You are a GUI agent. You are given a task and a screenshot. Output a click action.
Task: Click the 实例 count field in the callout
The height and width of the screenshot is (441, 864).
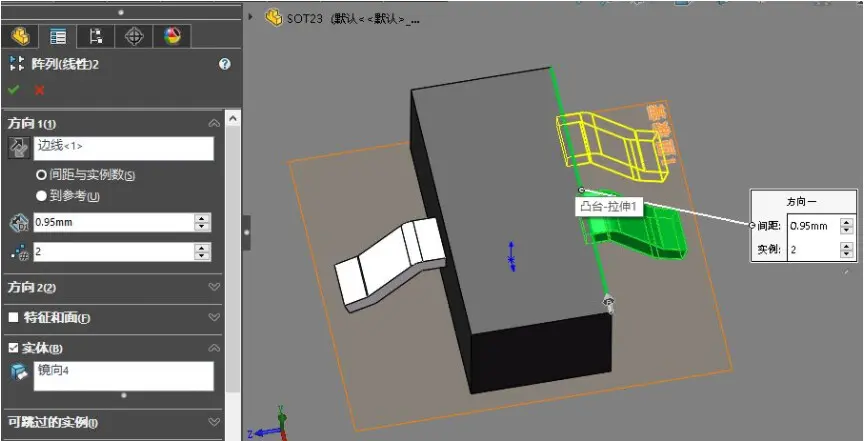pos(813,250)
